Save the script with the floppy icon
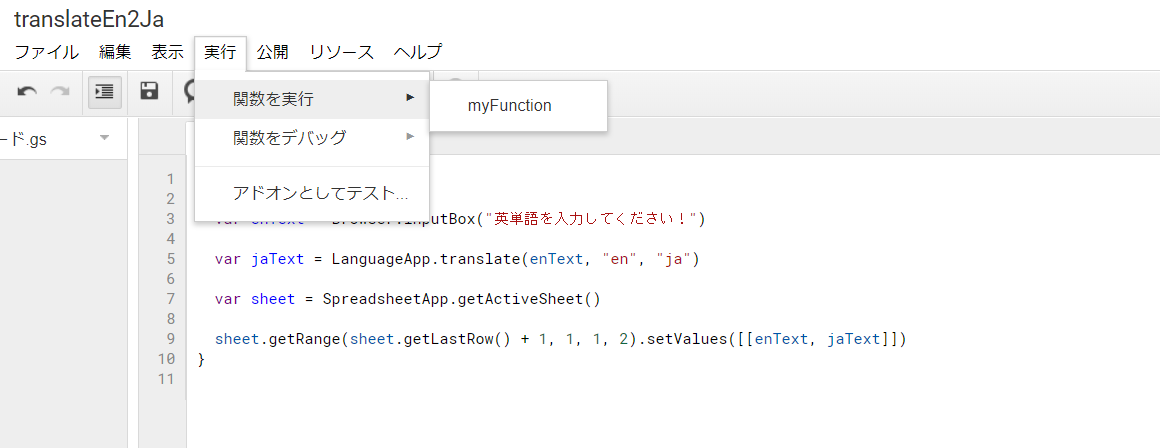Screen dimensions: 1160x448 click(x=149, y=91)
